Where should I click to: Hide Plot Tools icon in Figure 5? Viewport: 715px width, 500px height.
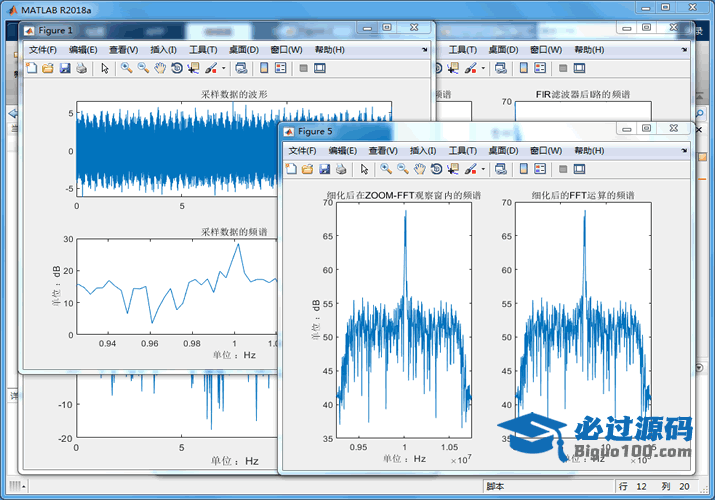click(x=563, y=169)
